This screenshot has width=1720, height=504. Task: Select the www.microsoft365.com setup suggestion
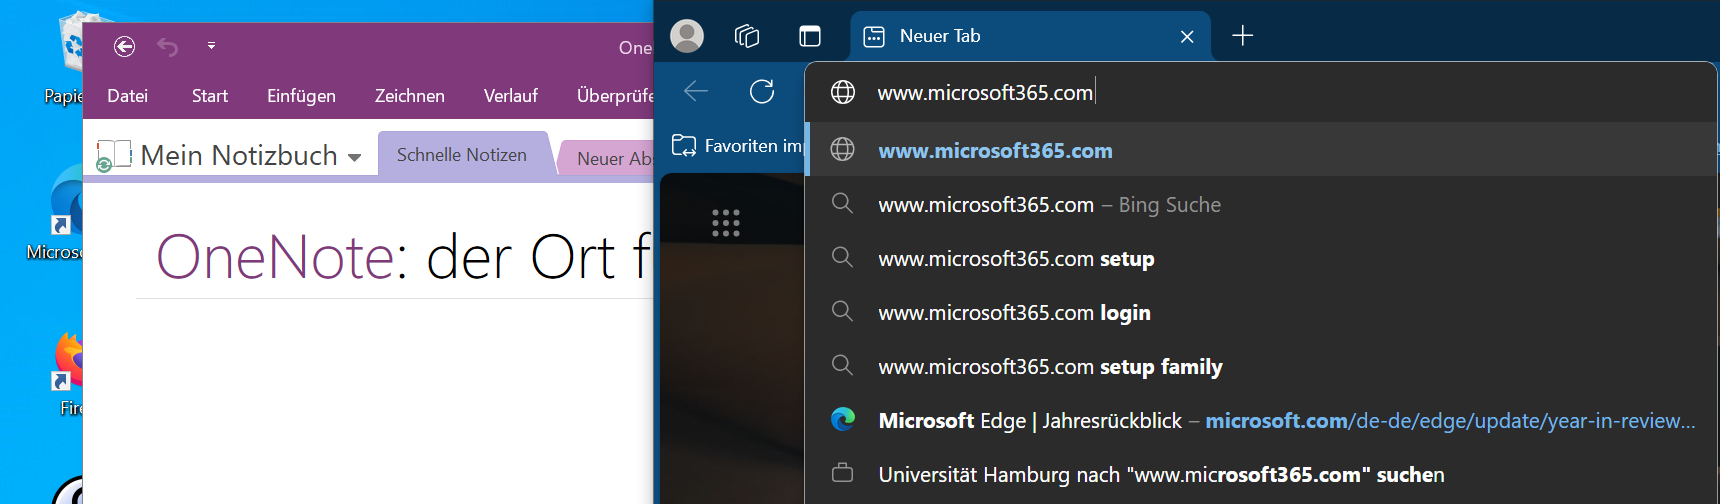[1261, 258]
